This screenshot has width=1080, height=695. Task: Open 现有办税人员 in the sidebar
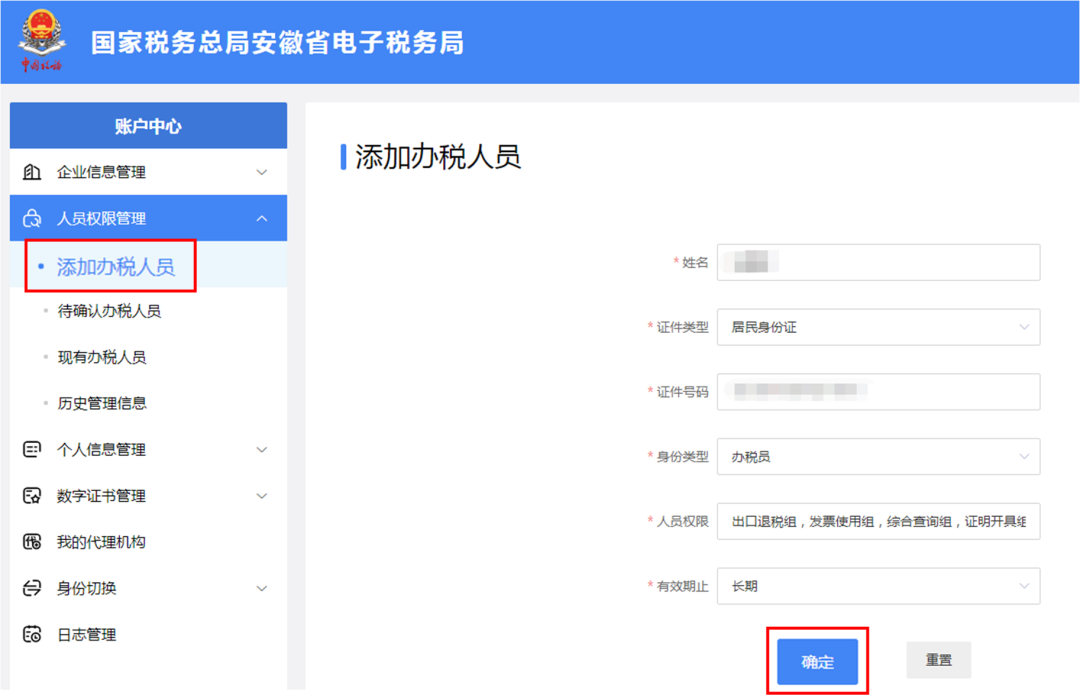pos(102,357)
